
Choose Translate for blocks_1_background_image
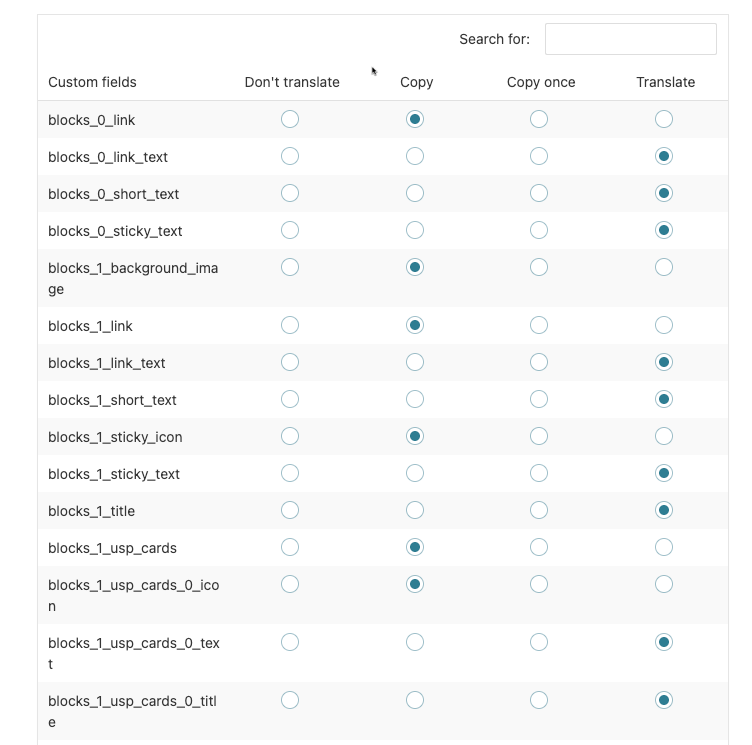click(x=664, y=267)
